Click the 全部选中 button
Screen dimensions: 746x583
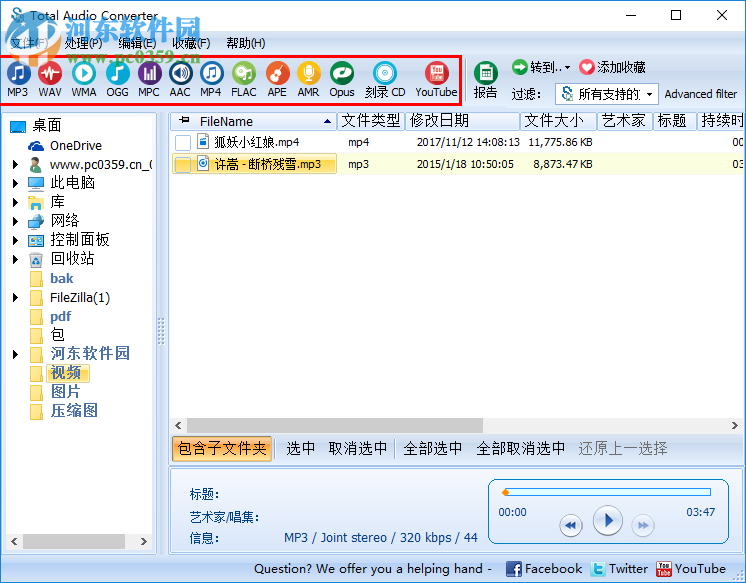point(432,448)
